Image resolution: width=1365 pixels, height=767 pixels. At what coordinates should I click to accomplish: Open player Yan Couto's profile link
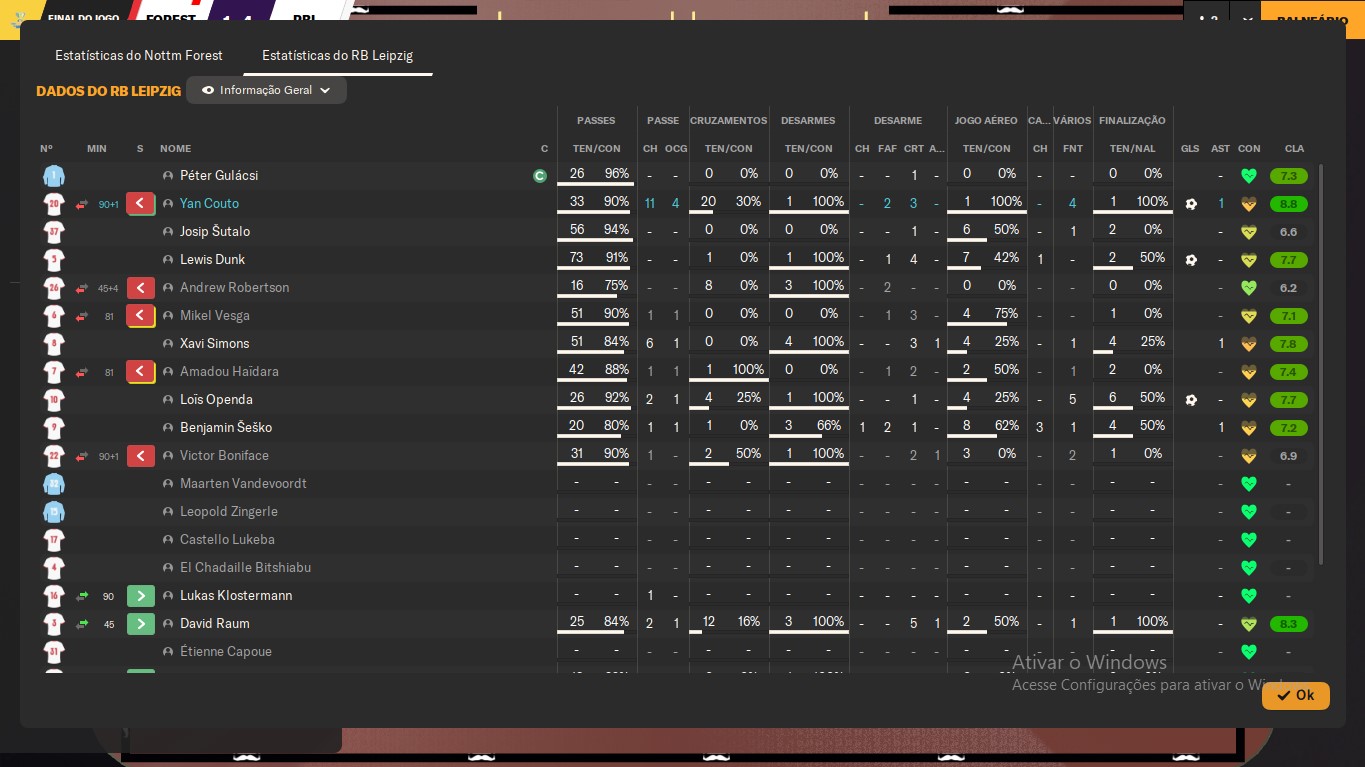click(x=209, y=203)
